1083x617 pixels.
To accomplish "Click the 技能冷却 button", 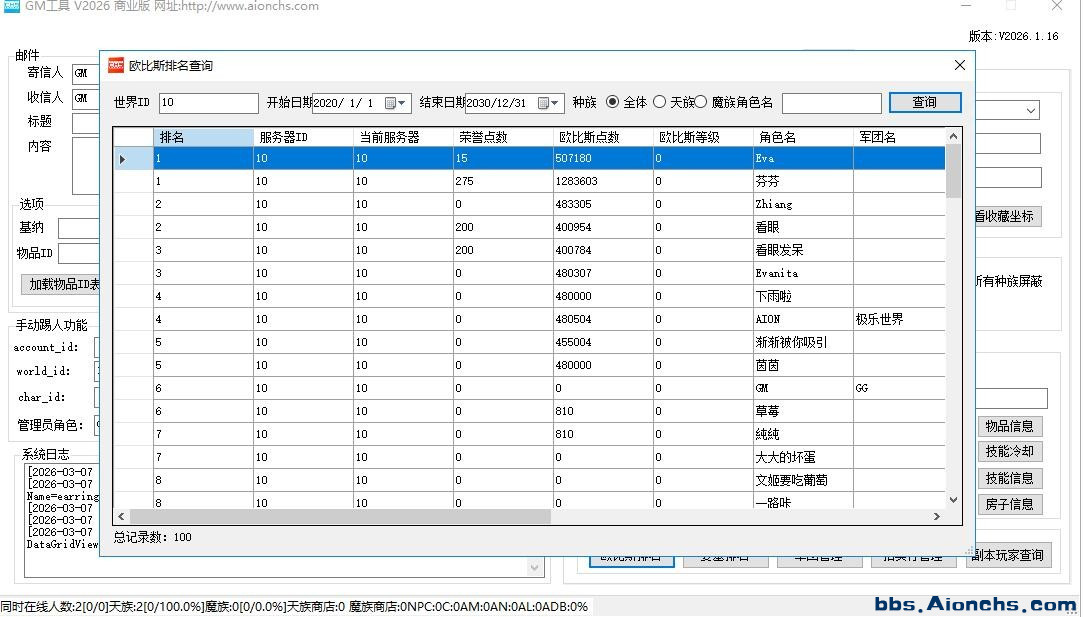I will coord(1009,452).
